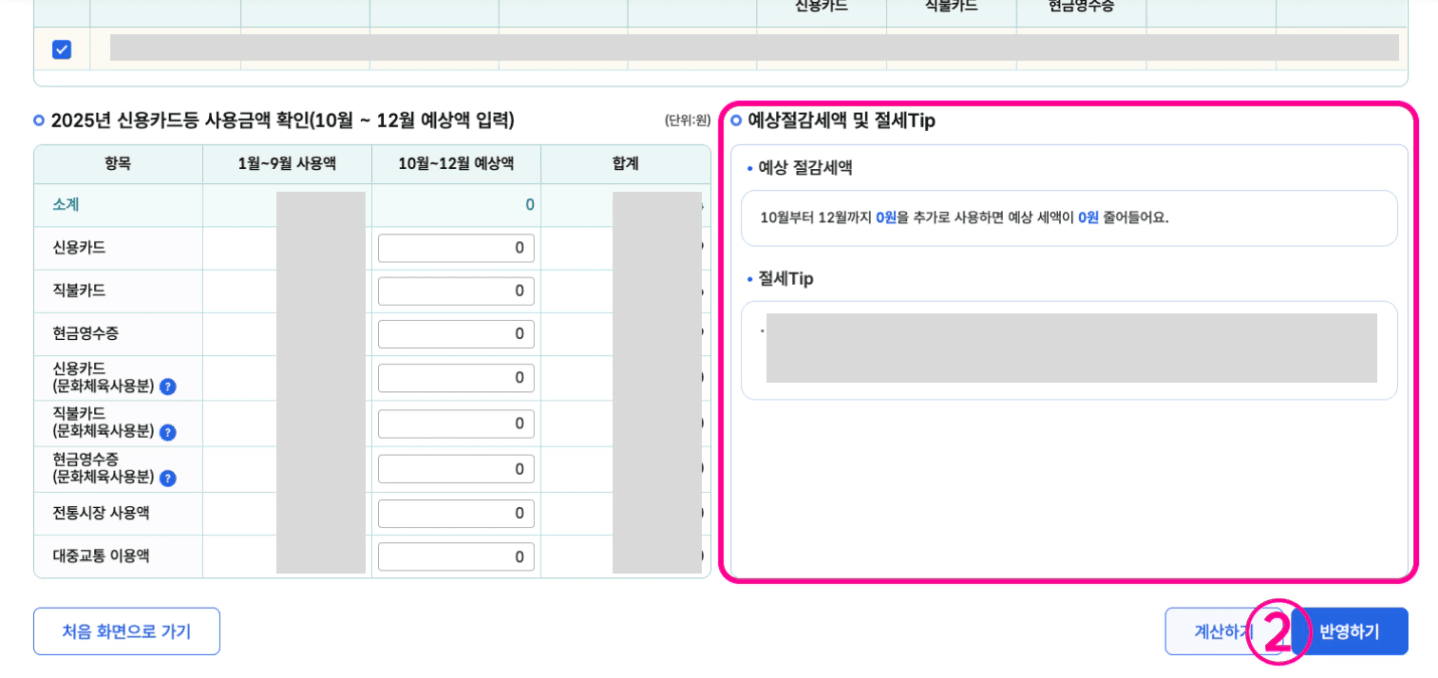
Task: Click the blue 0원 link in savings message
Action: pyautogui.click(x=885, y=218)
